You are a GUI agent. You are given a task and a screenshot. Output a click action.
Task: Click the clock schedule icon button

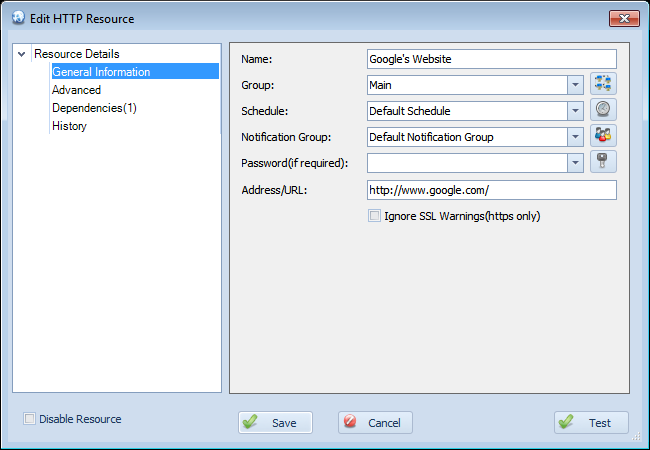(x=603, y=109)
